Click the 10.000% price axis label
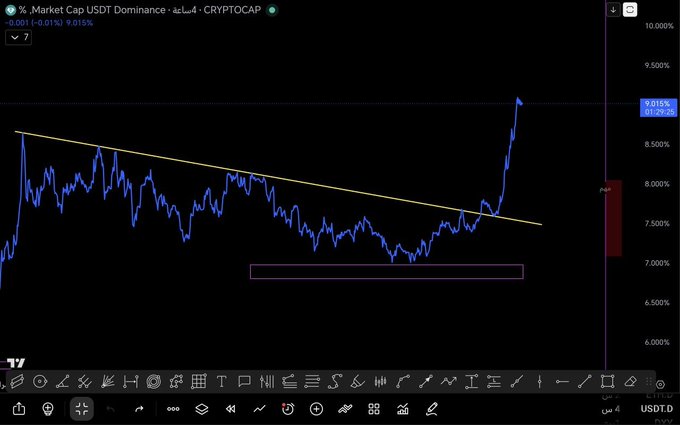Image resolution: width=680 pixels, height=425 pixels. 659,26
